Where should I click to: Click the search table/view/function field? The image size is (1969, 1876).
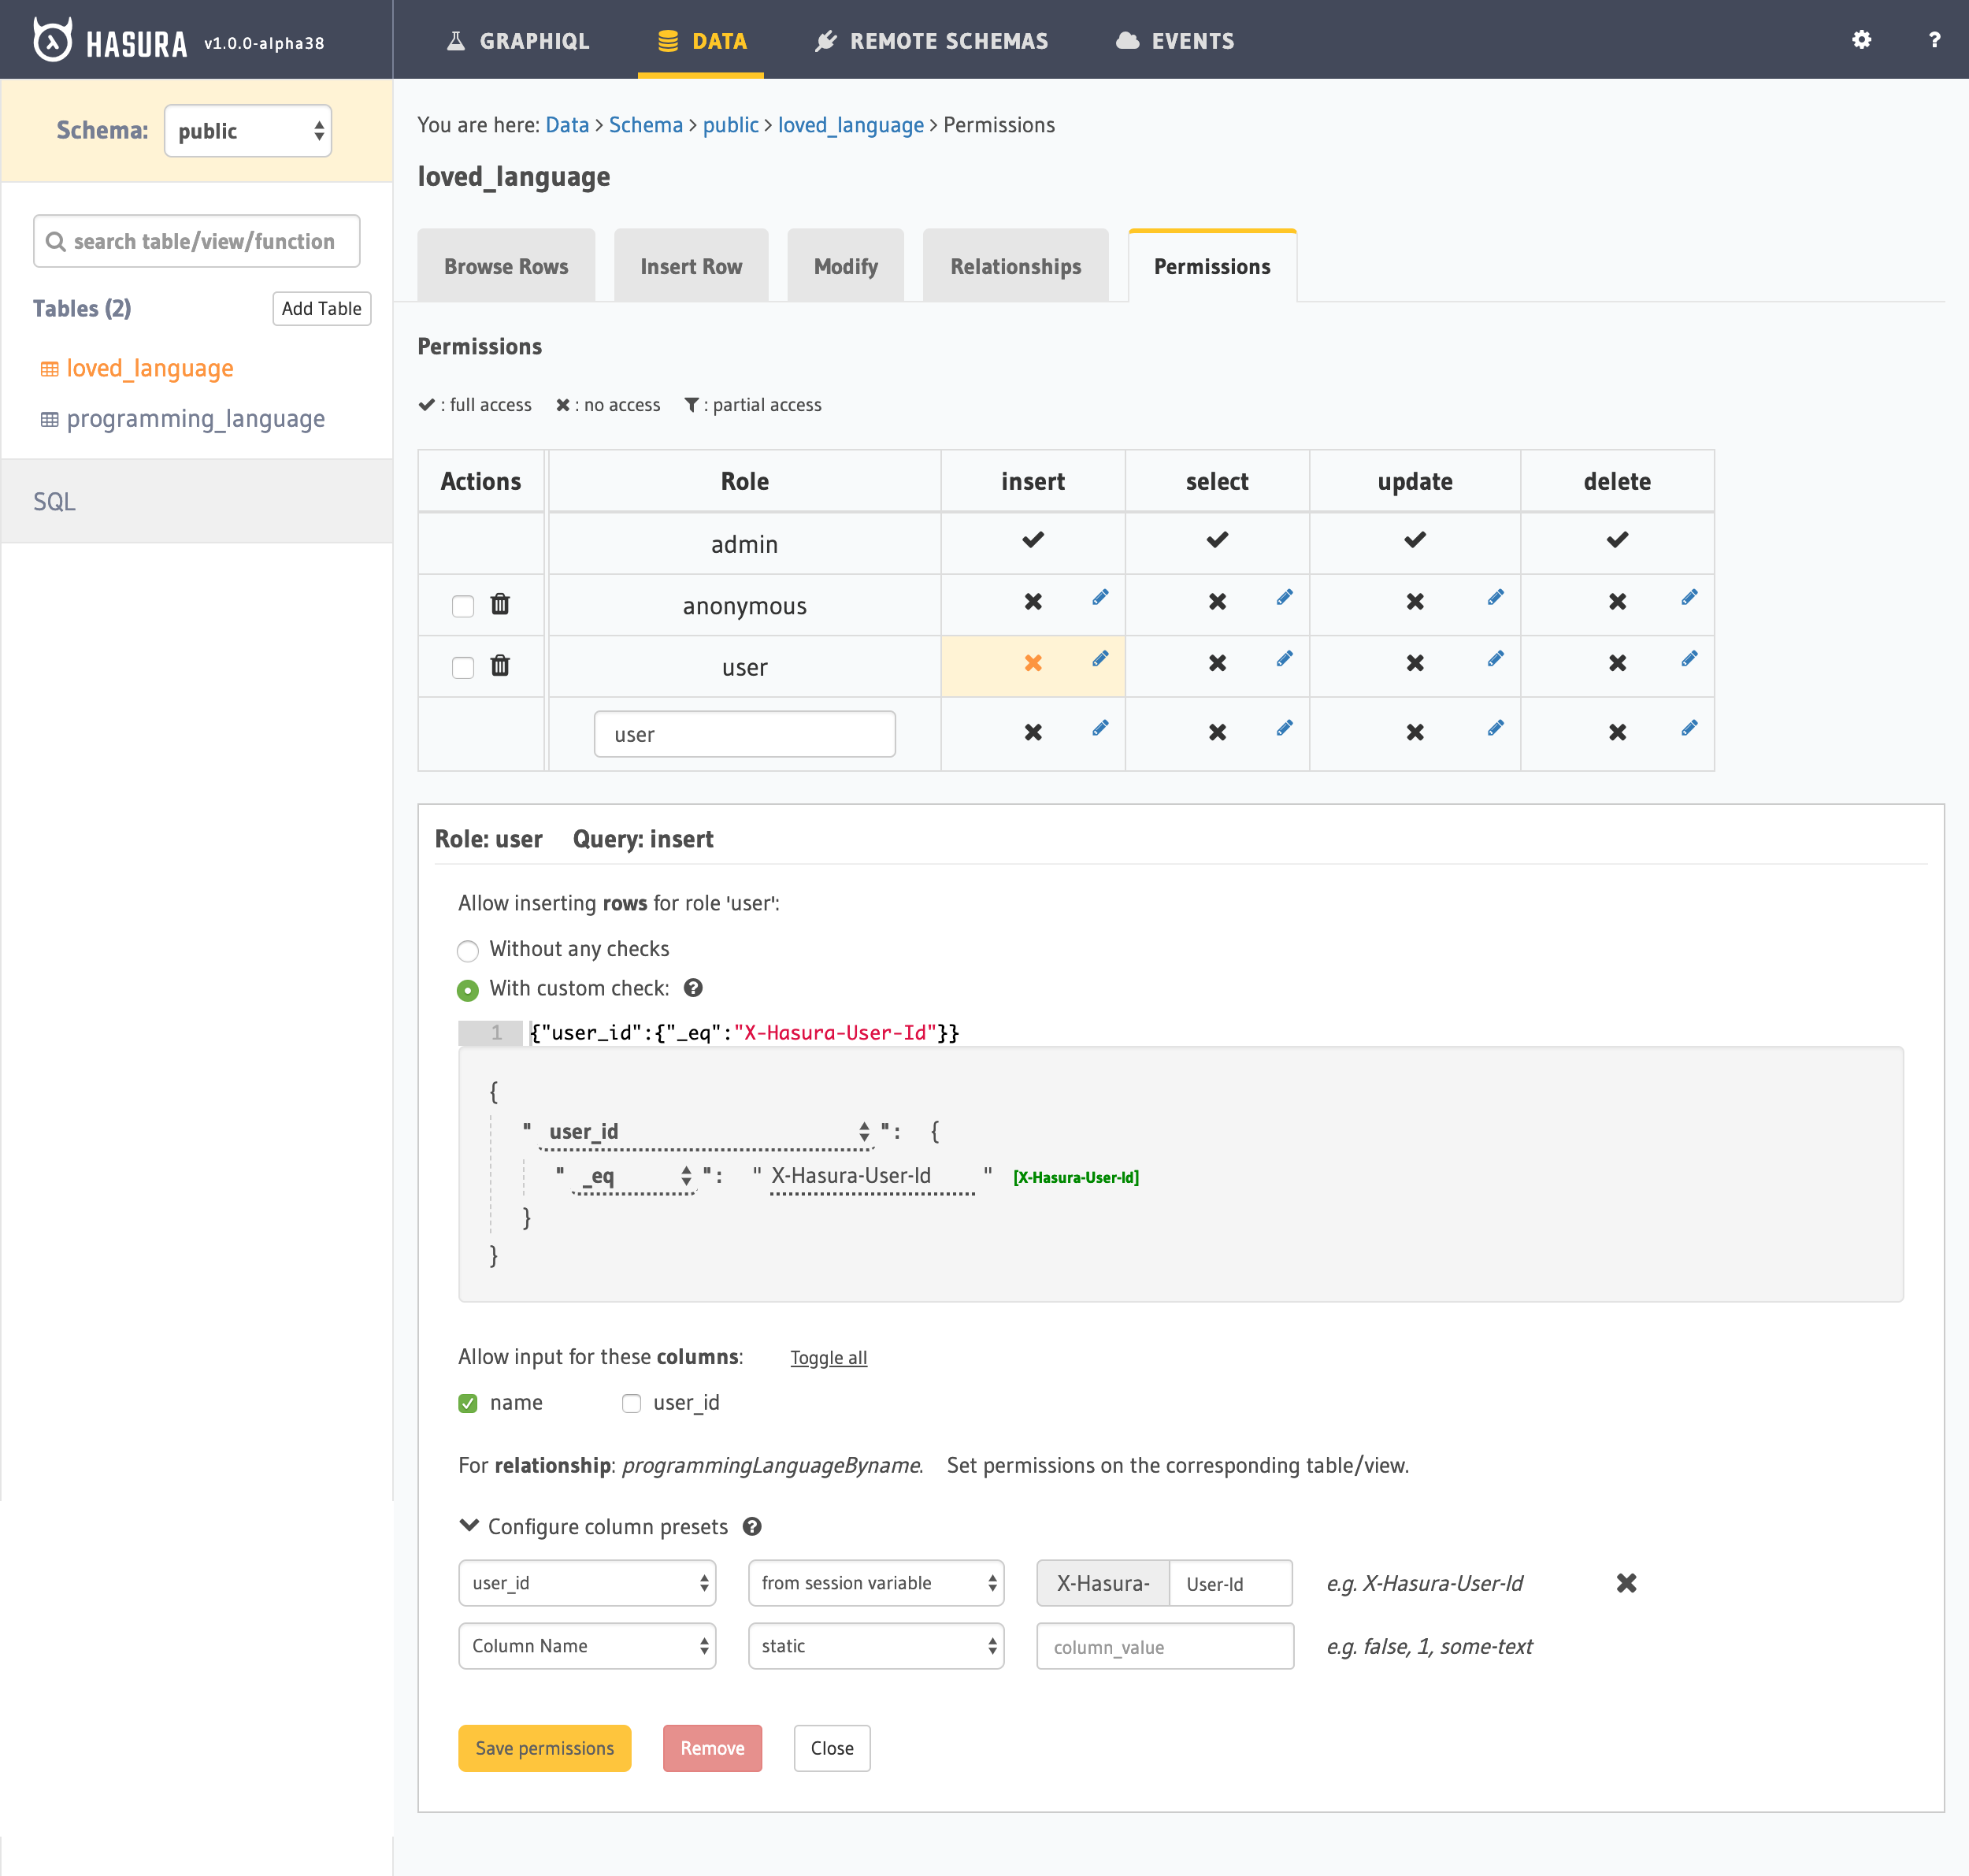[197, 241]
